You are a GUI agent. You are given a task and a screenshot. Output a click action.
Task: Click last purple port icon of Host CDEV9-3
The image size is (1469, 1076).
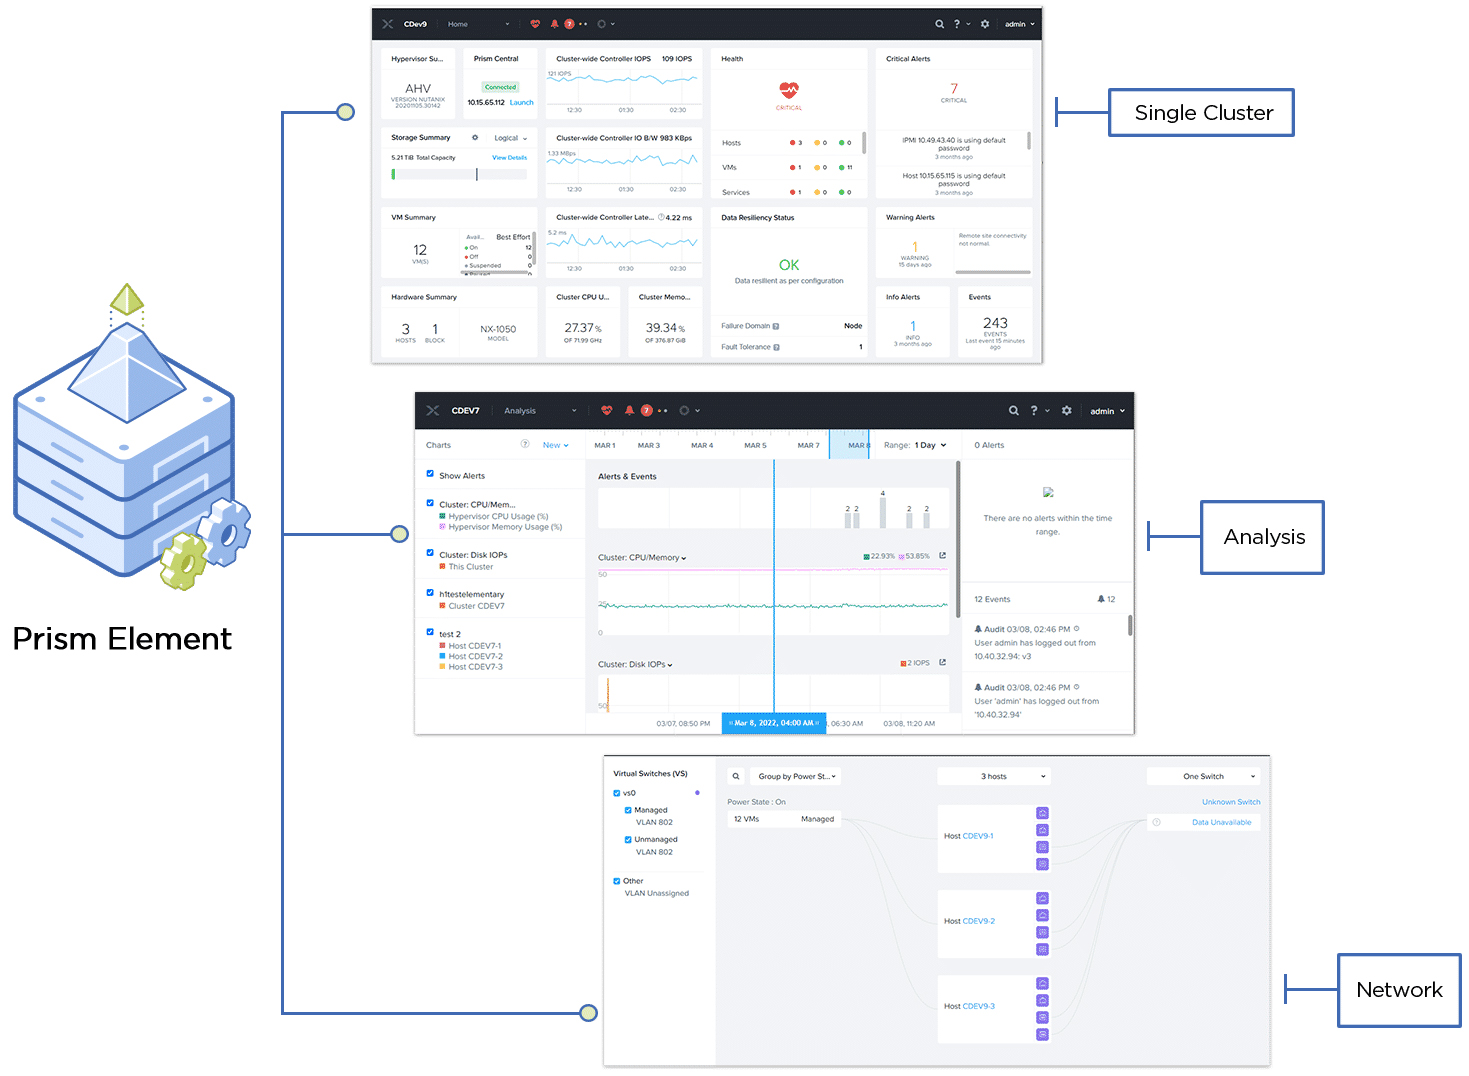(x=1042, y=1034)
